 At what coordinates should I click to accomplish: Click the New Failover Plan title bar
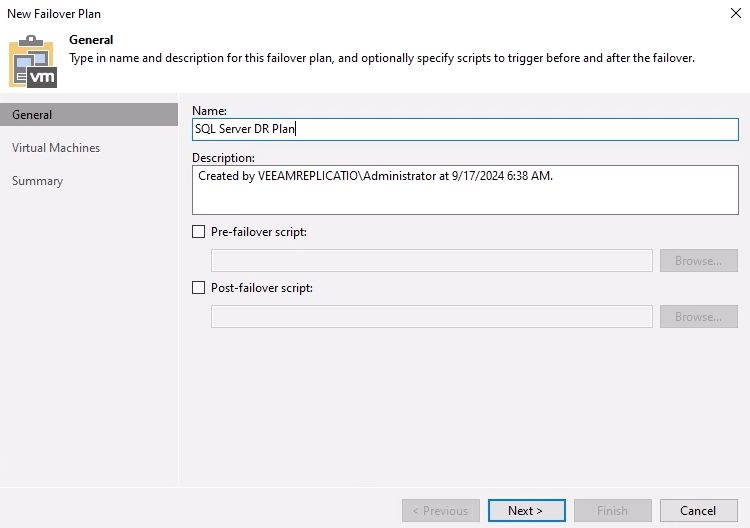tap(300, 14)
